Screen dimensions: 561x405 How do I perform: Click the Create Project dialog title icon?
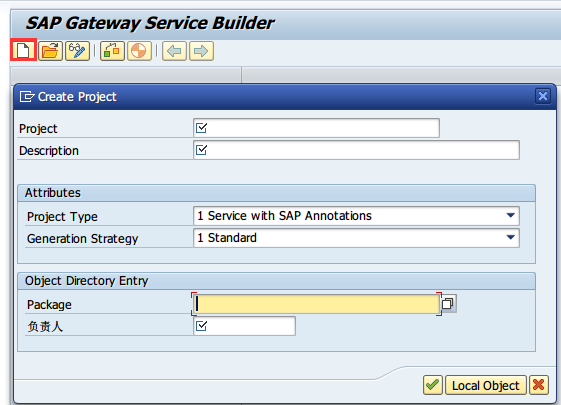[x=27, y=97]
